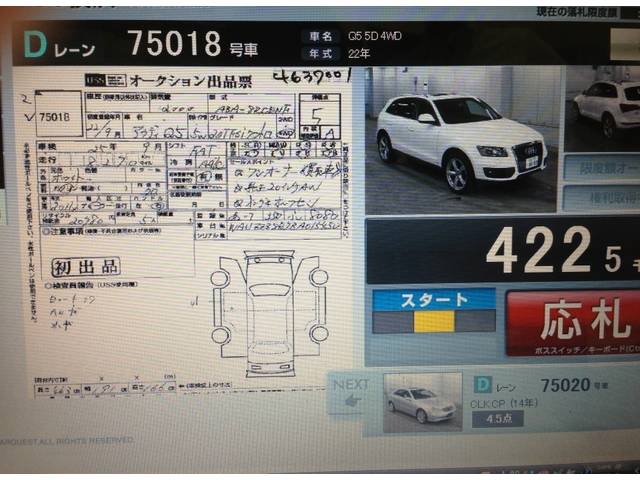Click lot number 75018 box on sheet
This screenshot has width=640, height=480.
[x=59, y=117]
